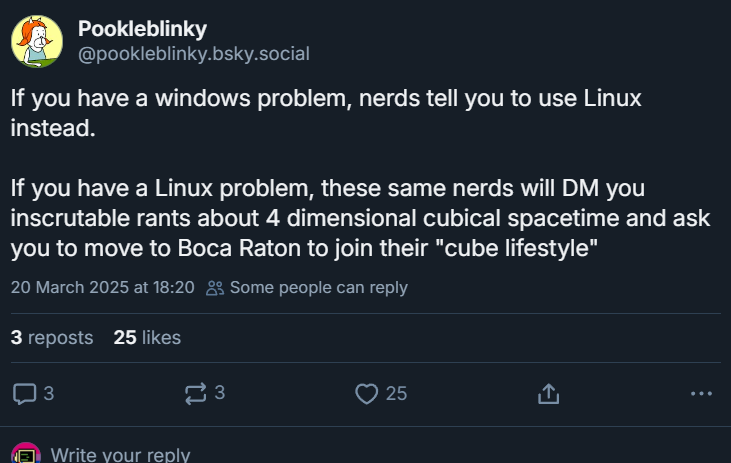The height and width of the screenshot is (463, 731).
Task: Click the people icon beside reply settings
Action: [214, 288]
